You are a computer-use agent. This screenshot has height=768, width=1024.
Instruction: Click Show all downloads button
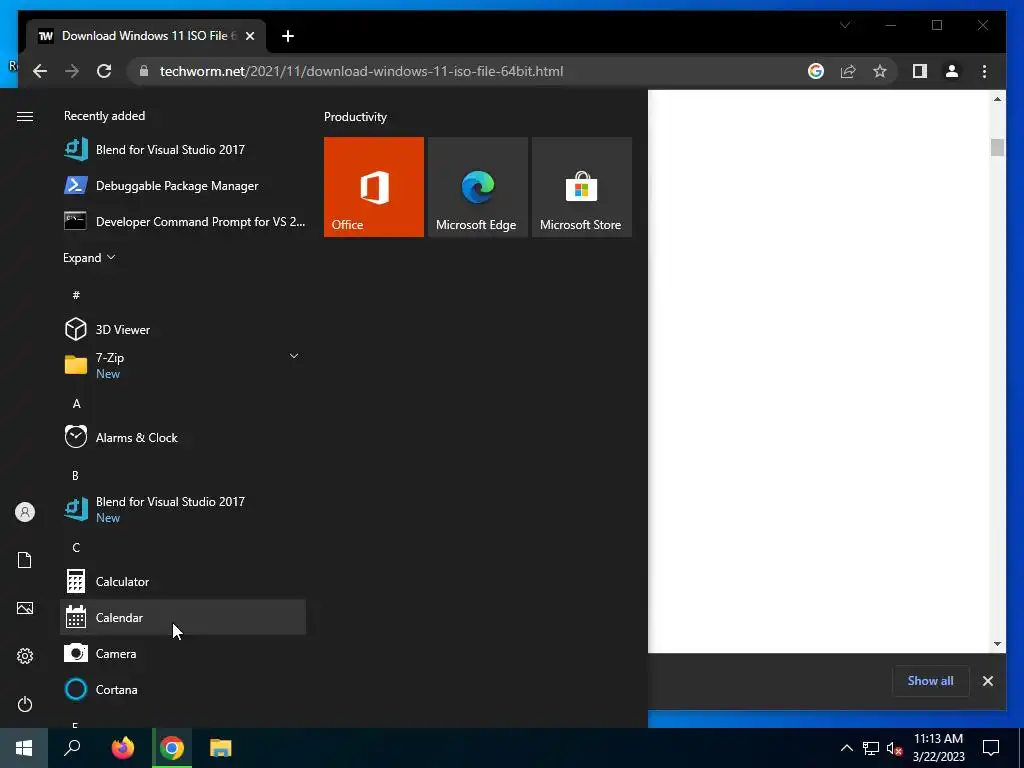point(930,680)
